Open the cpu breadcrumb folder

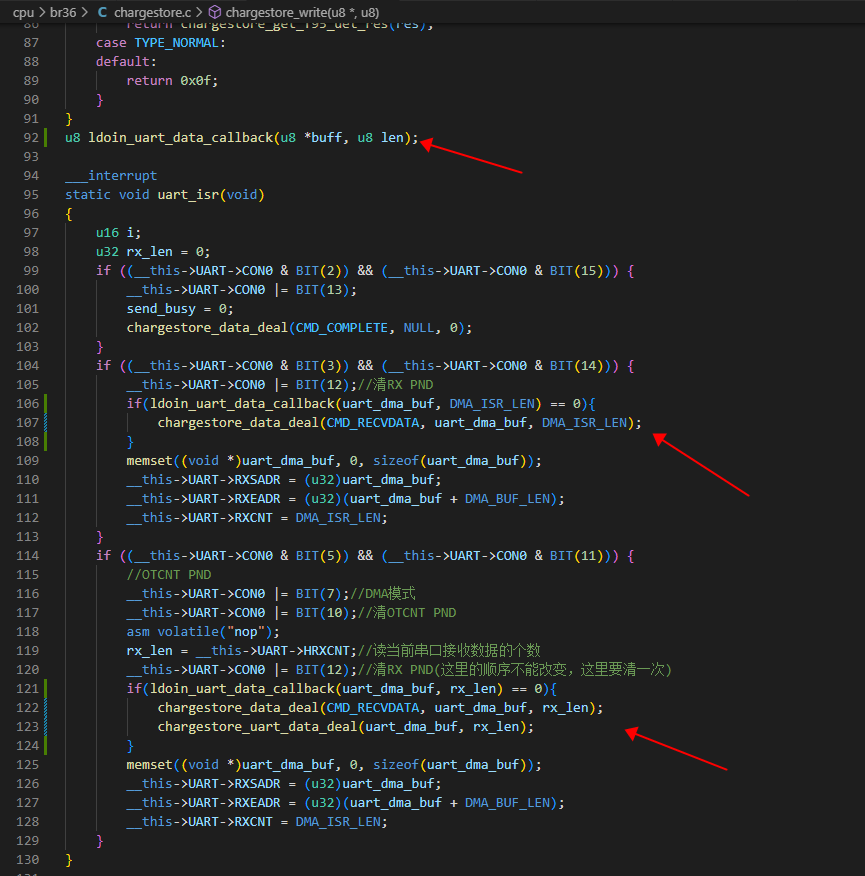(x=23, y=12)
